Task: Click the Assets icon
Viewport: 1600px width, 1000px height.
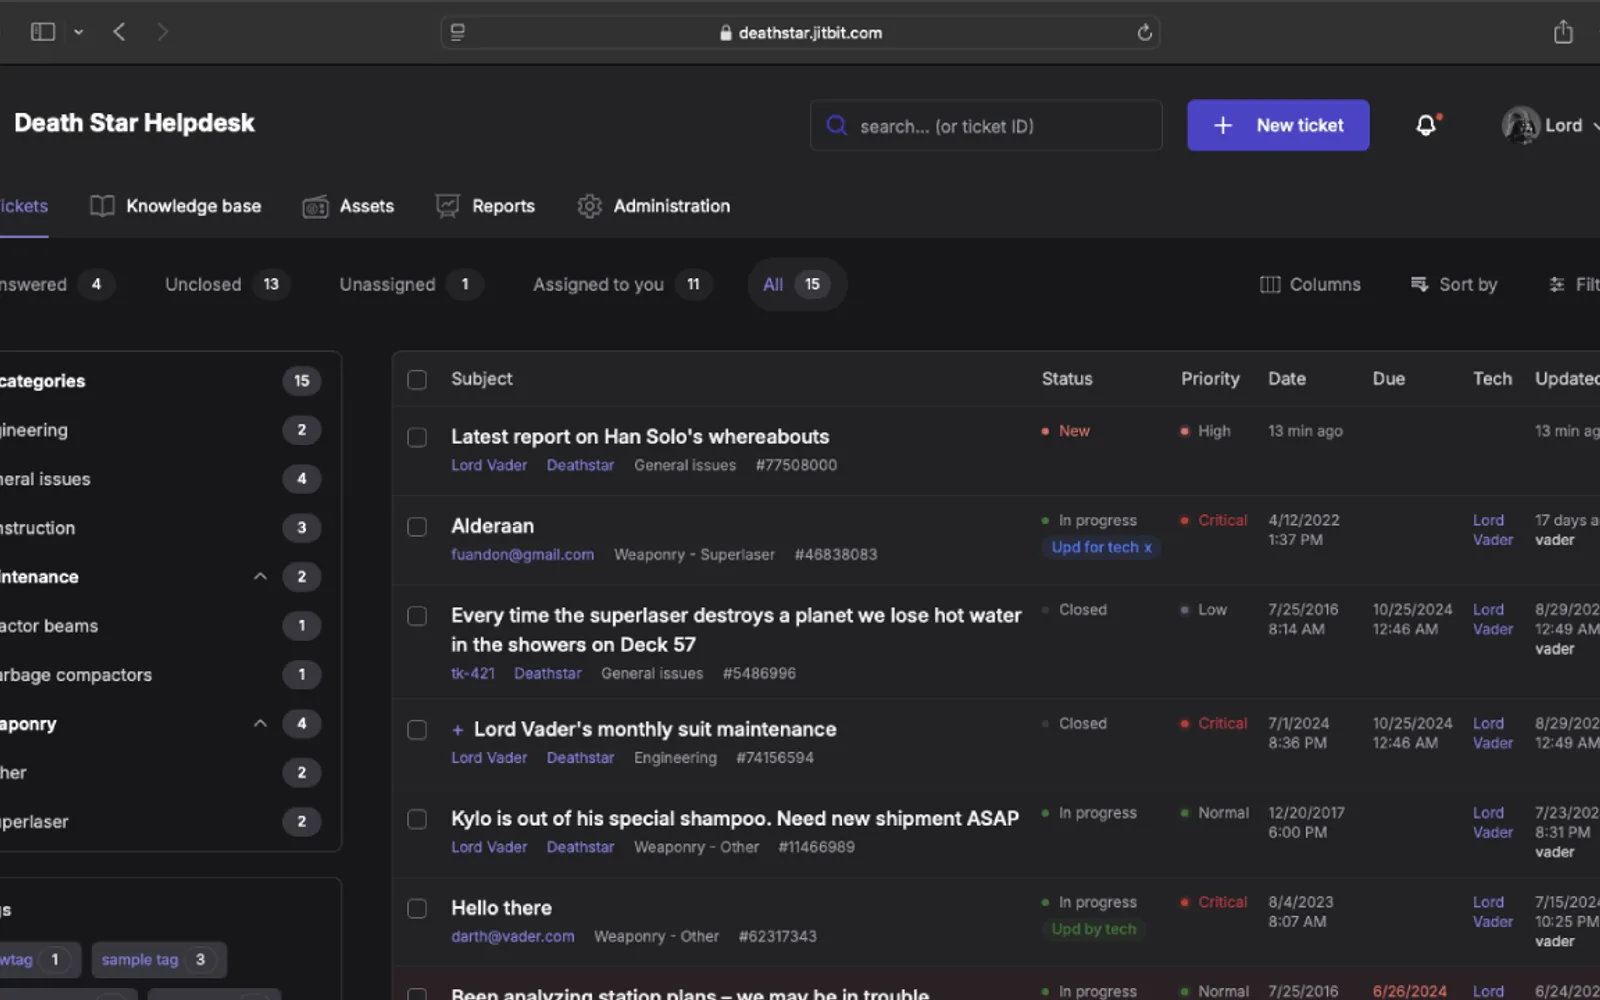Action: click(315, 206)
